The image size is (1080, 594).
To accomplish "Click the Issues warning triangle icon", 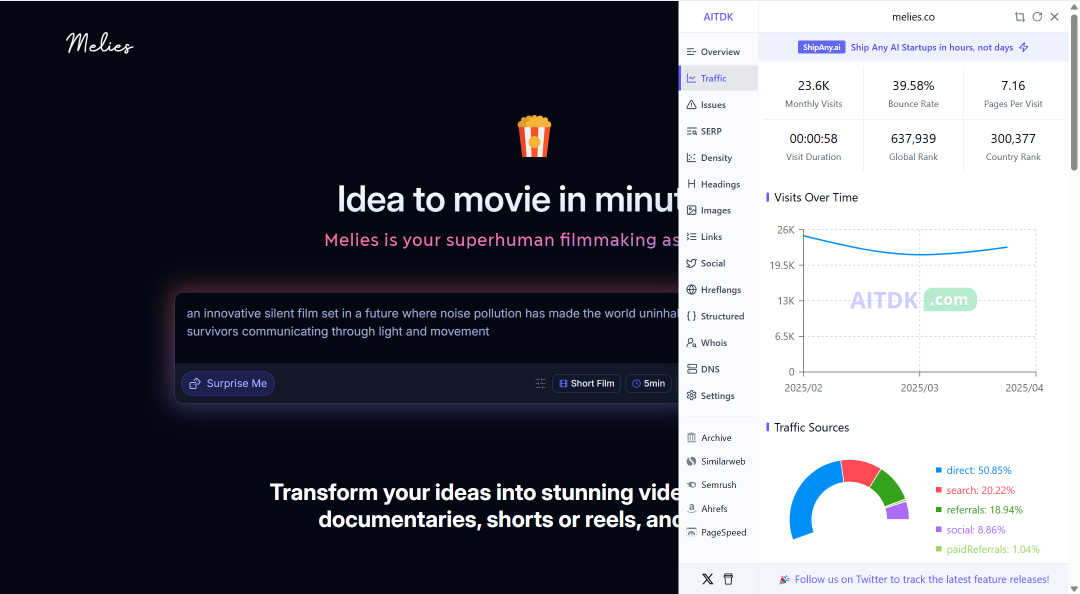I will [x=692, y=105].
